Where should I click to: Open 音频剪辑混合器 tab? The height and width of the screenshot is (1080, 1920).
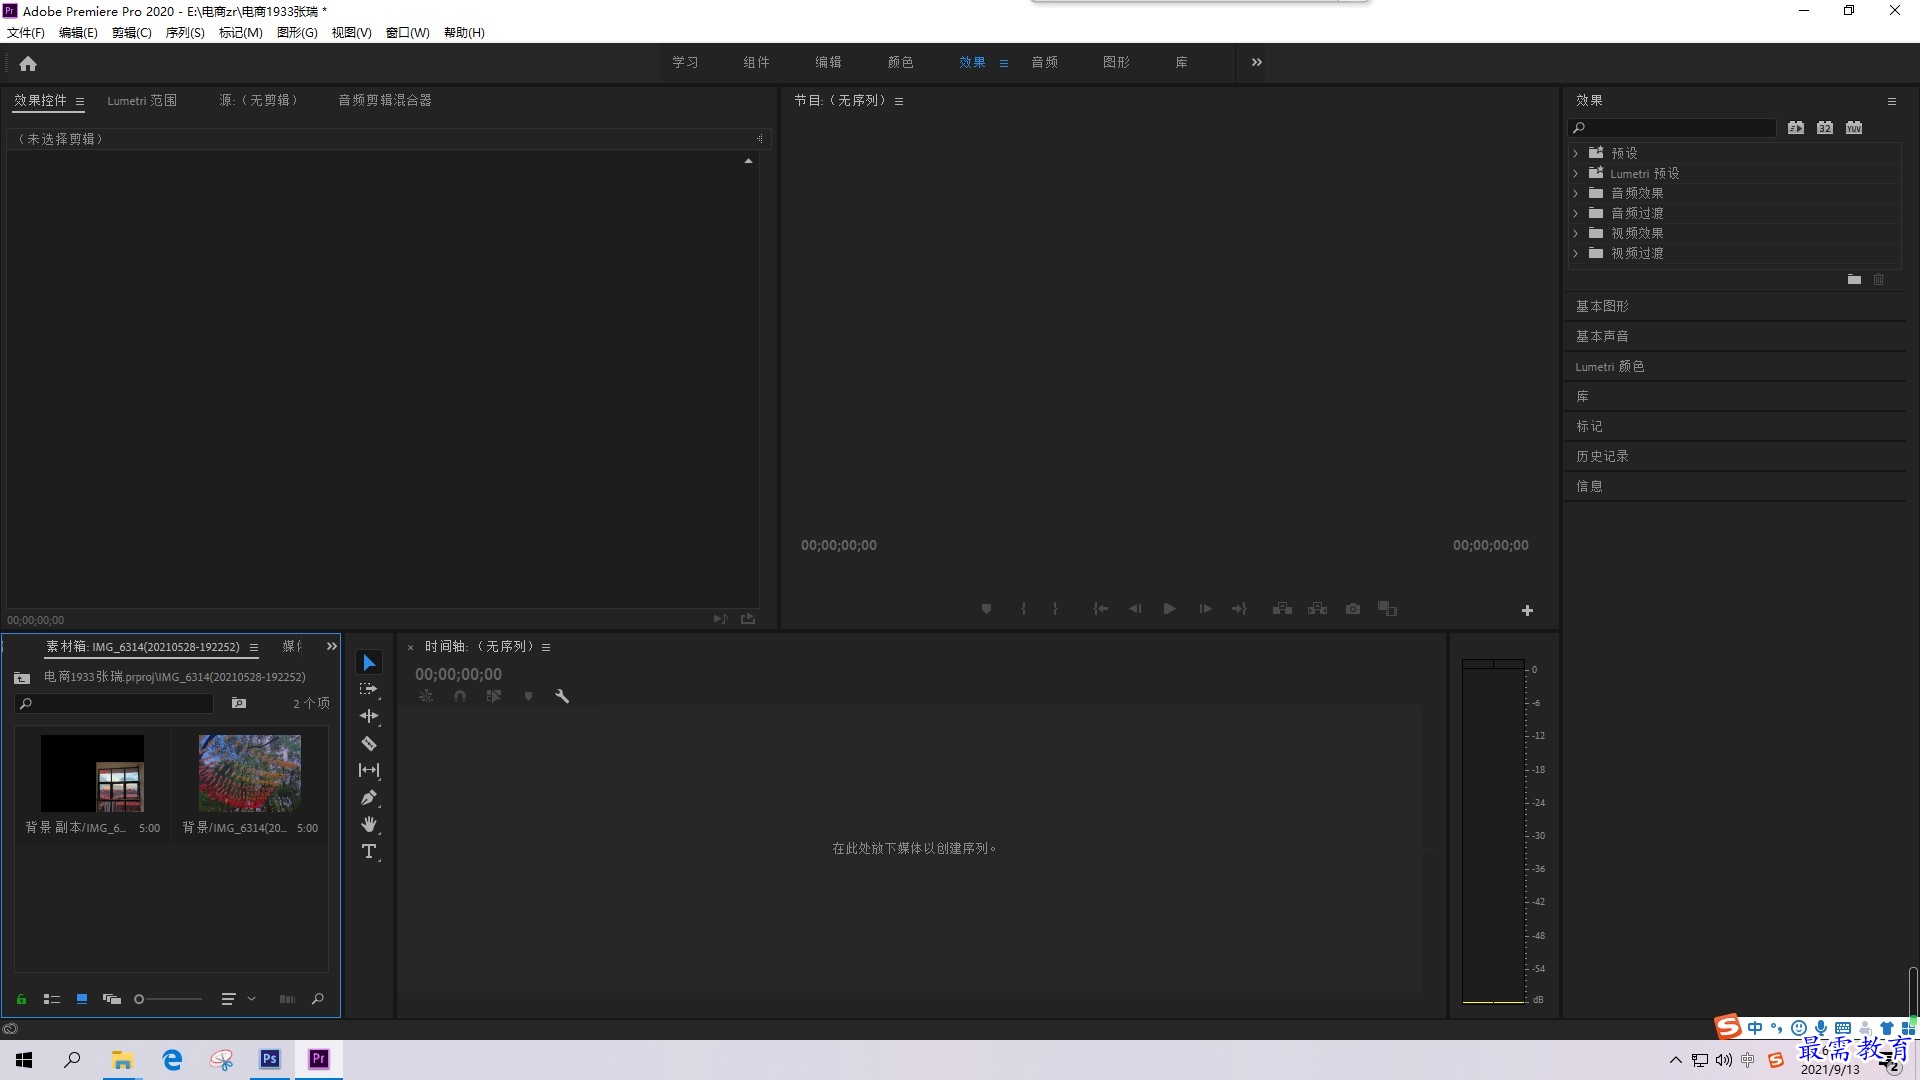[385, 100]
